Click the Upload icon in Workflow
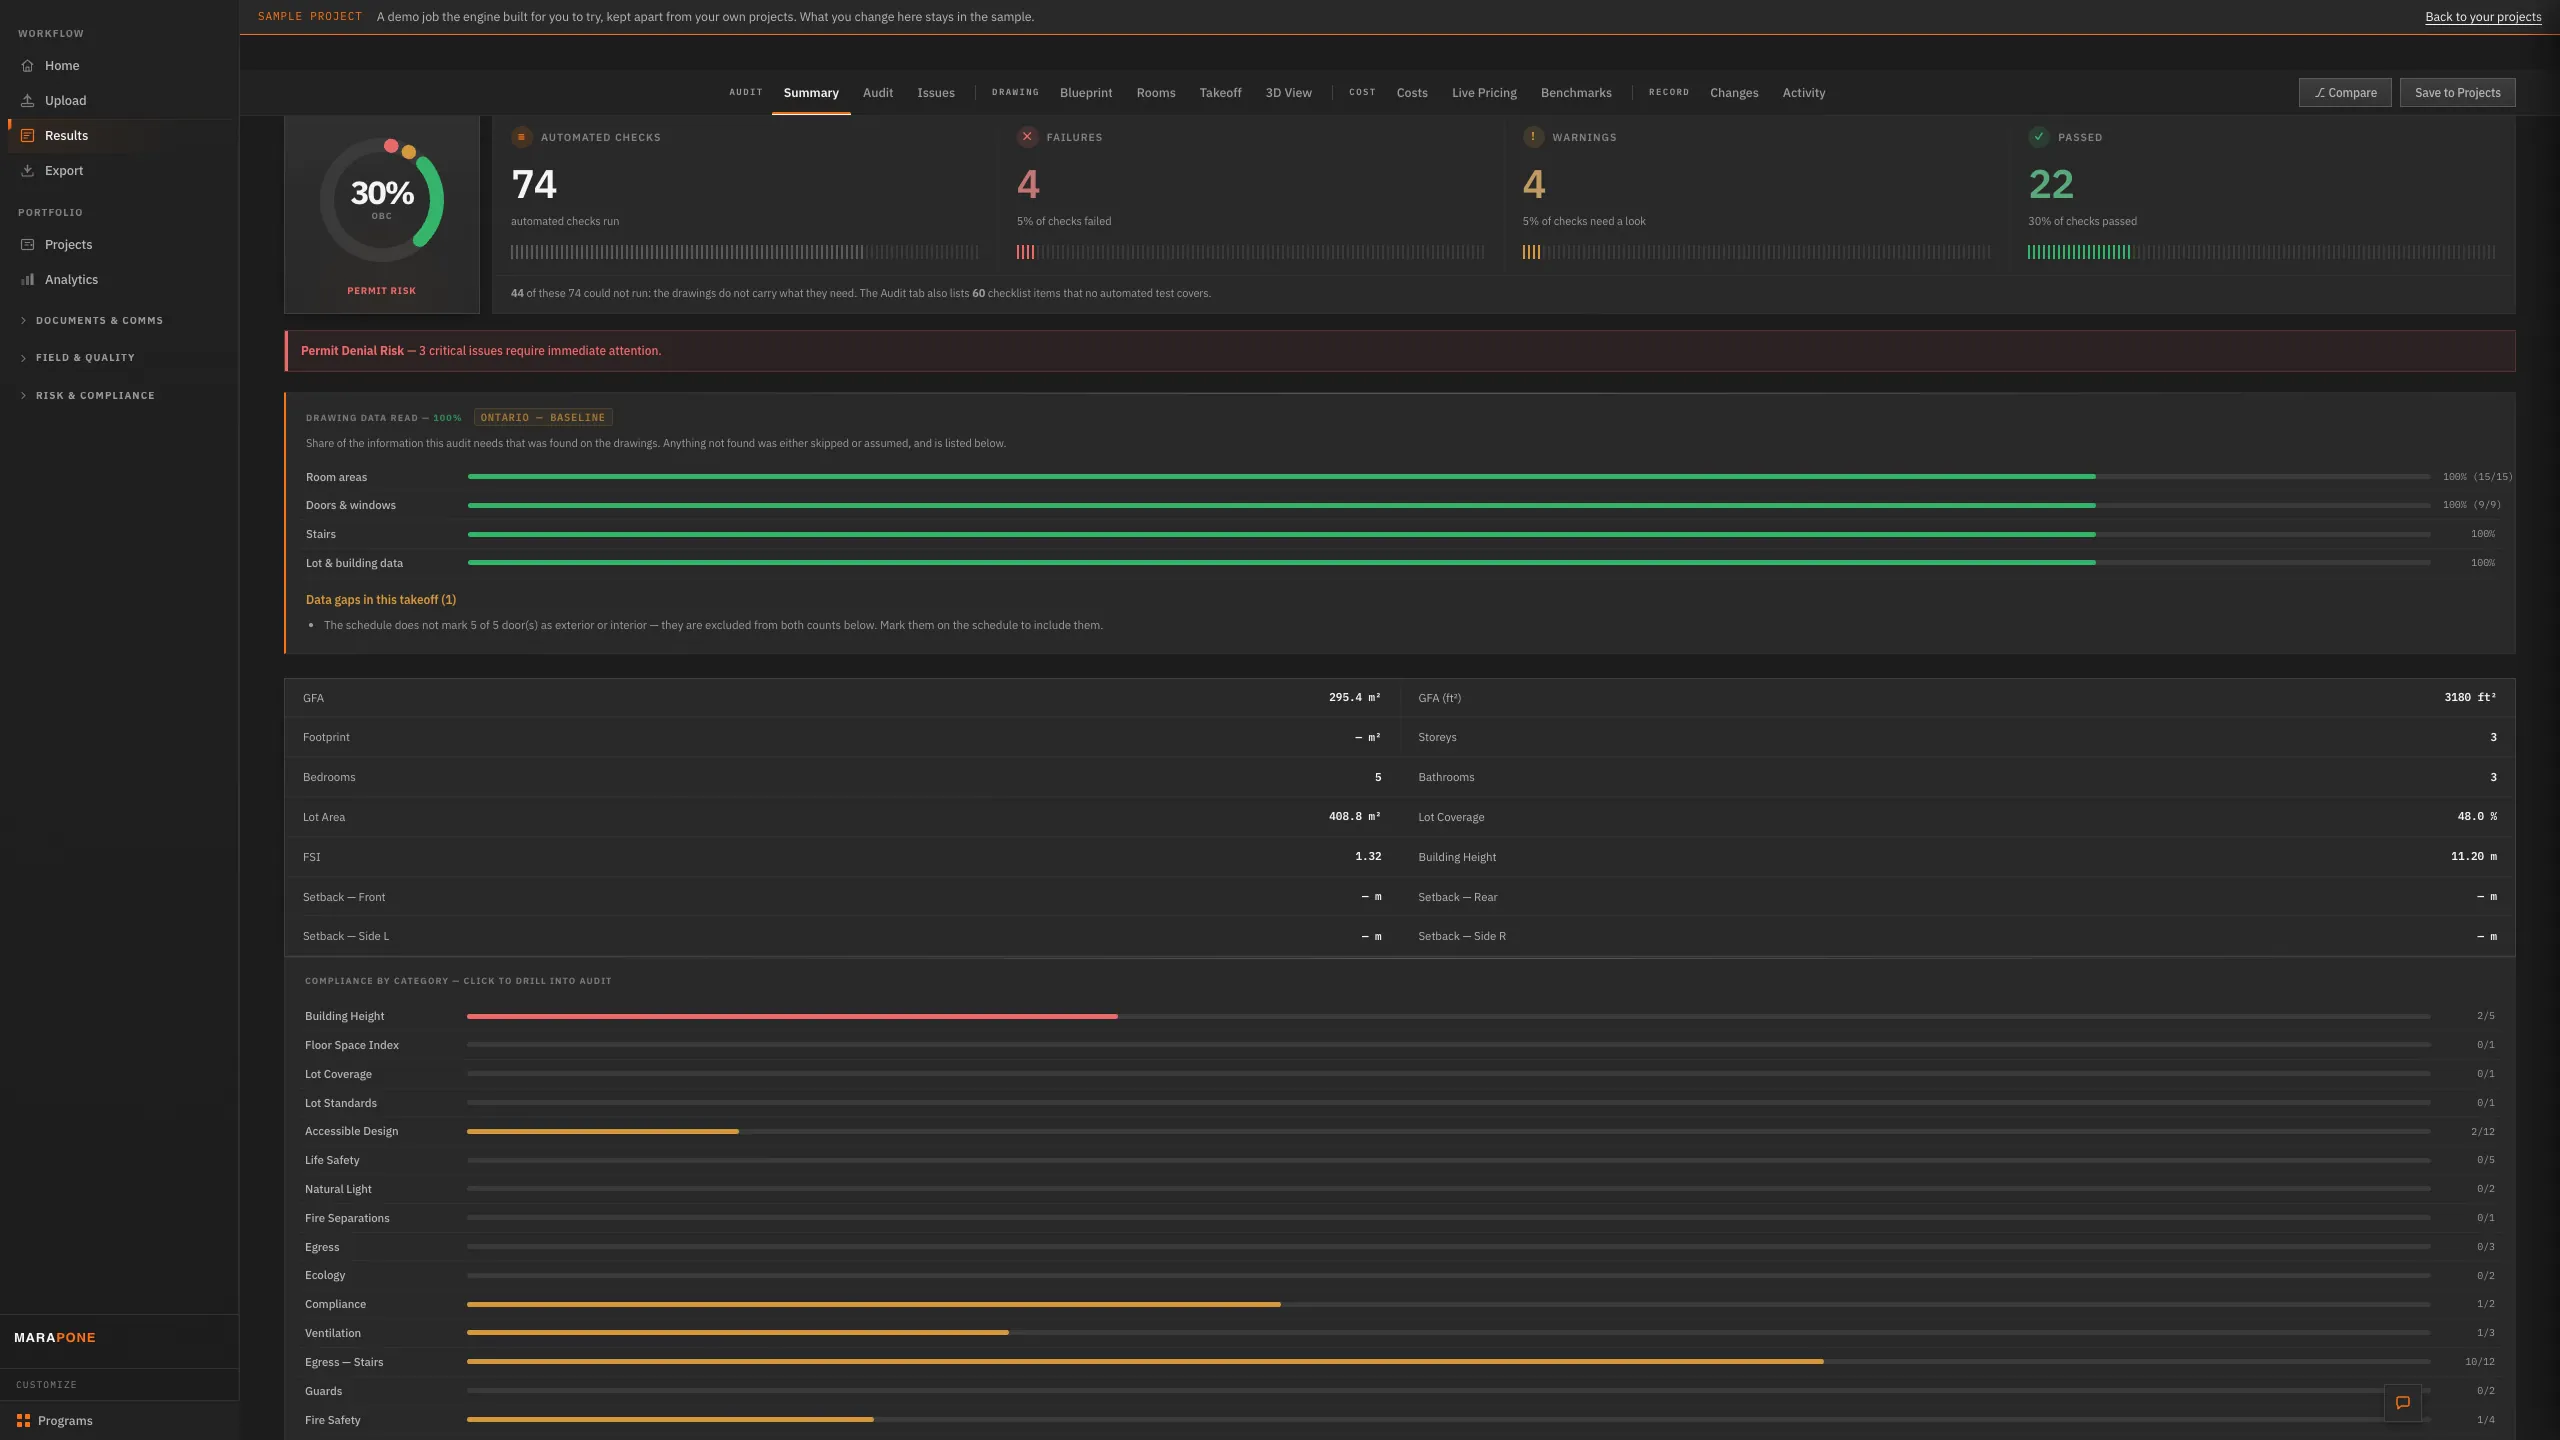This screenshot has height=1440, width=2560. click(27, 101)
